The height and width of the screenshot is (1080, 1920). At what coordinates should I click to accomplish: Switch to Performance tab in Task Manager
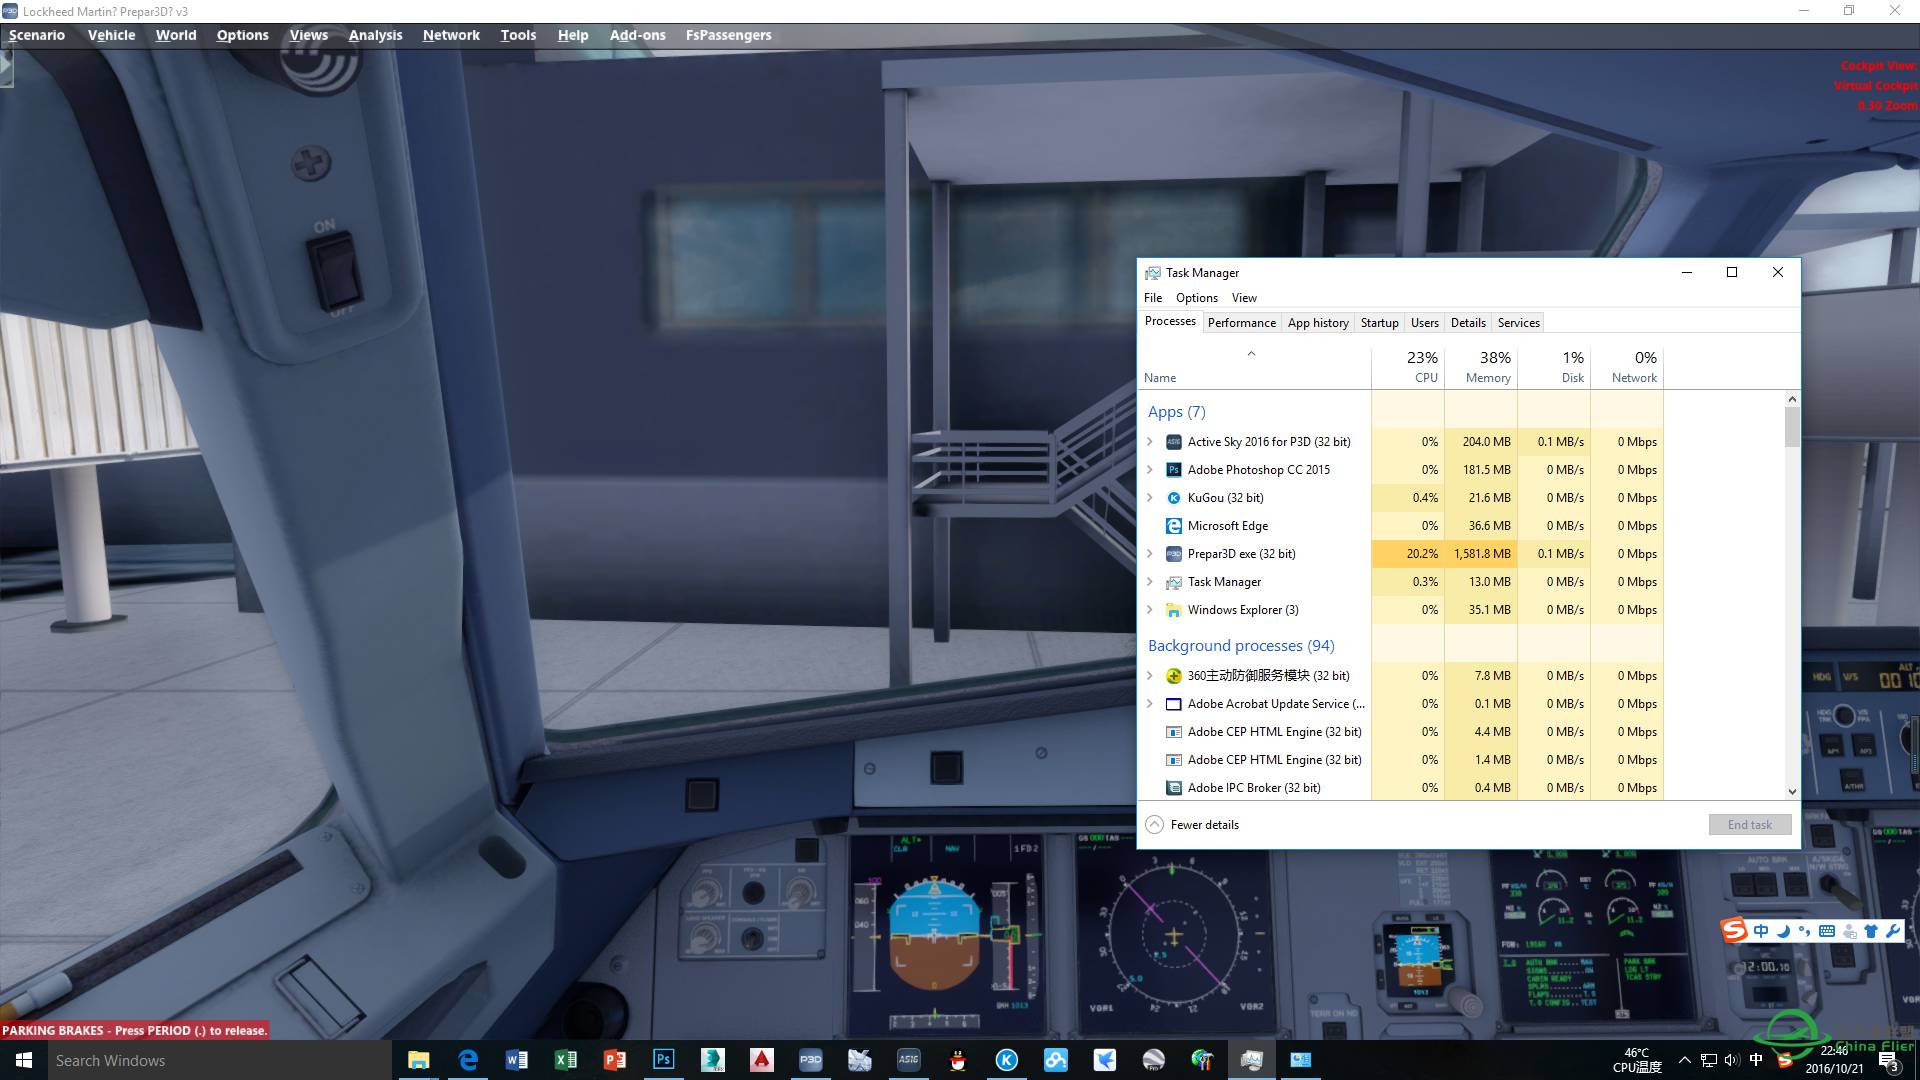[1241, 322]
